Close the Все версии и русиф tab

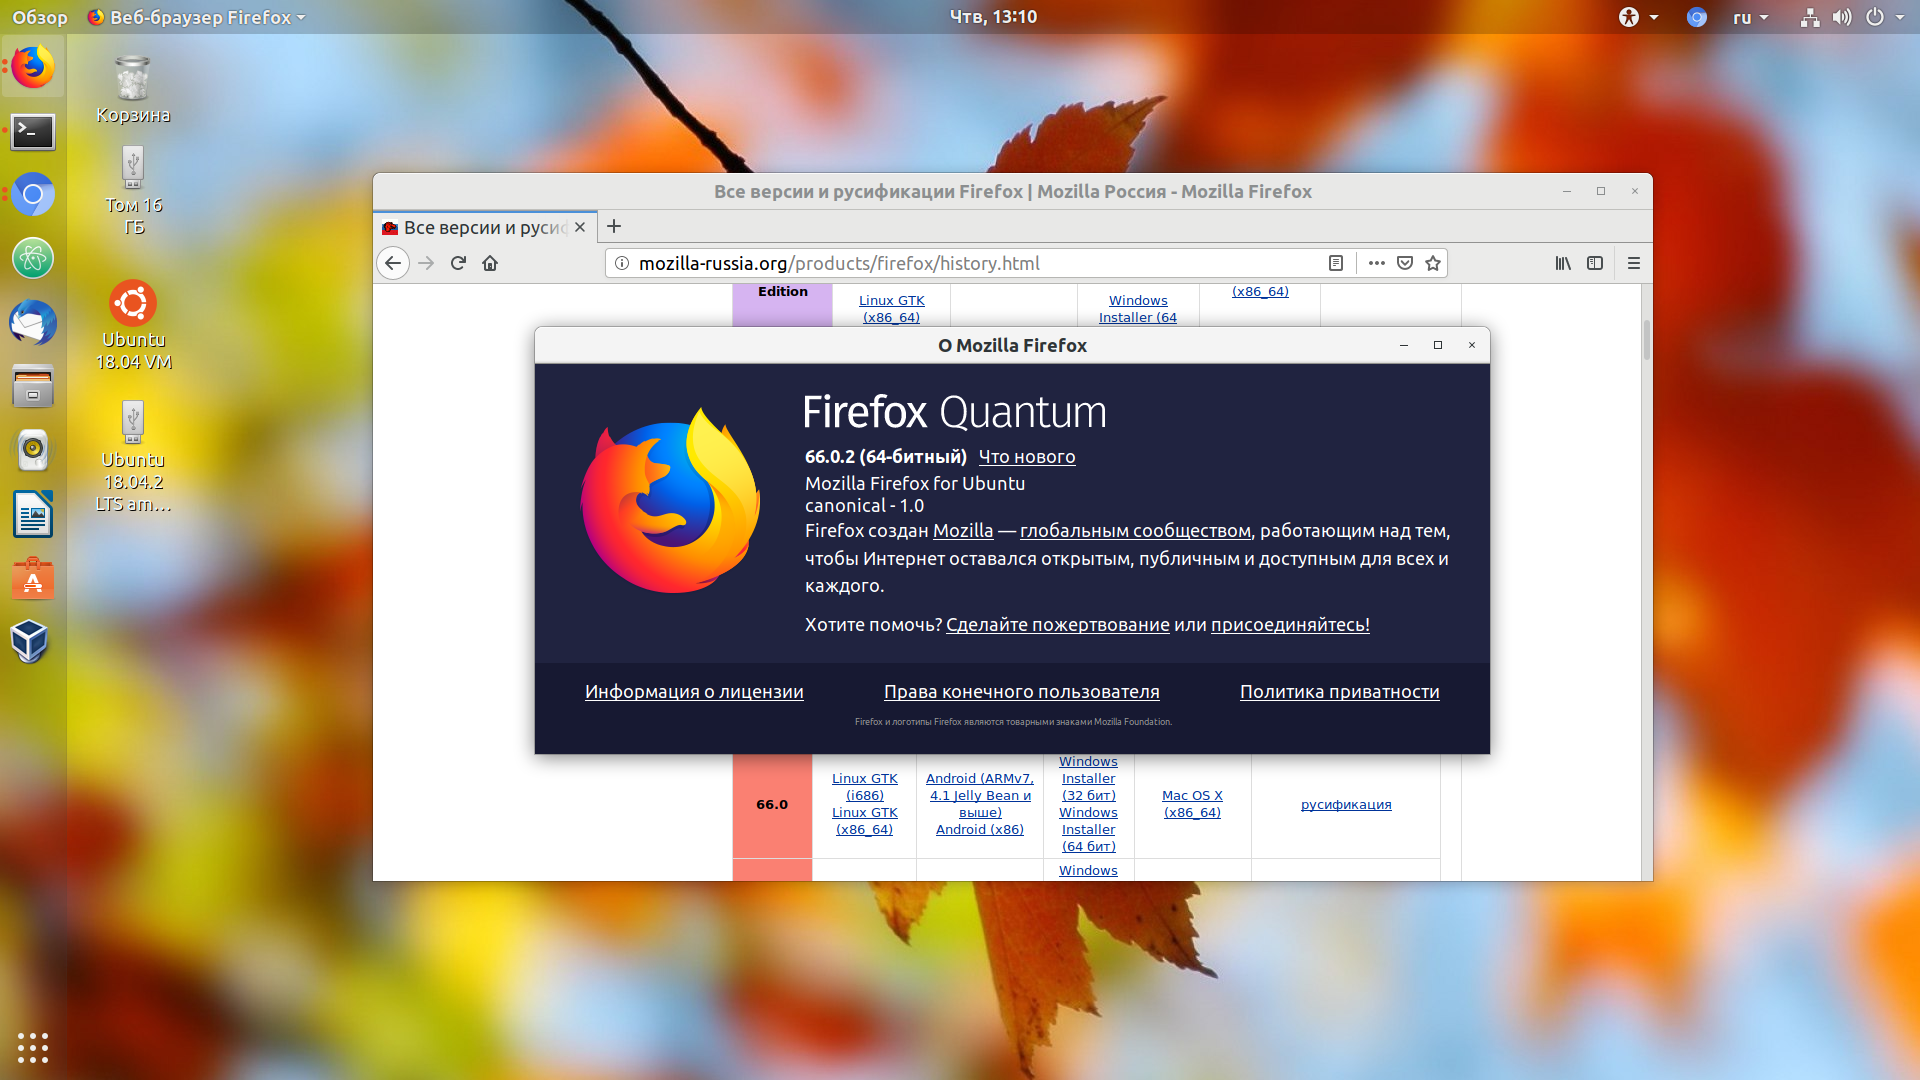[x=580, y=227]
